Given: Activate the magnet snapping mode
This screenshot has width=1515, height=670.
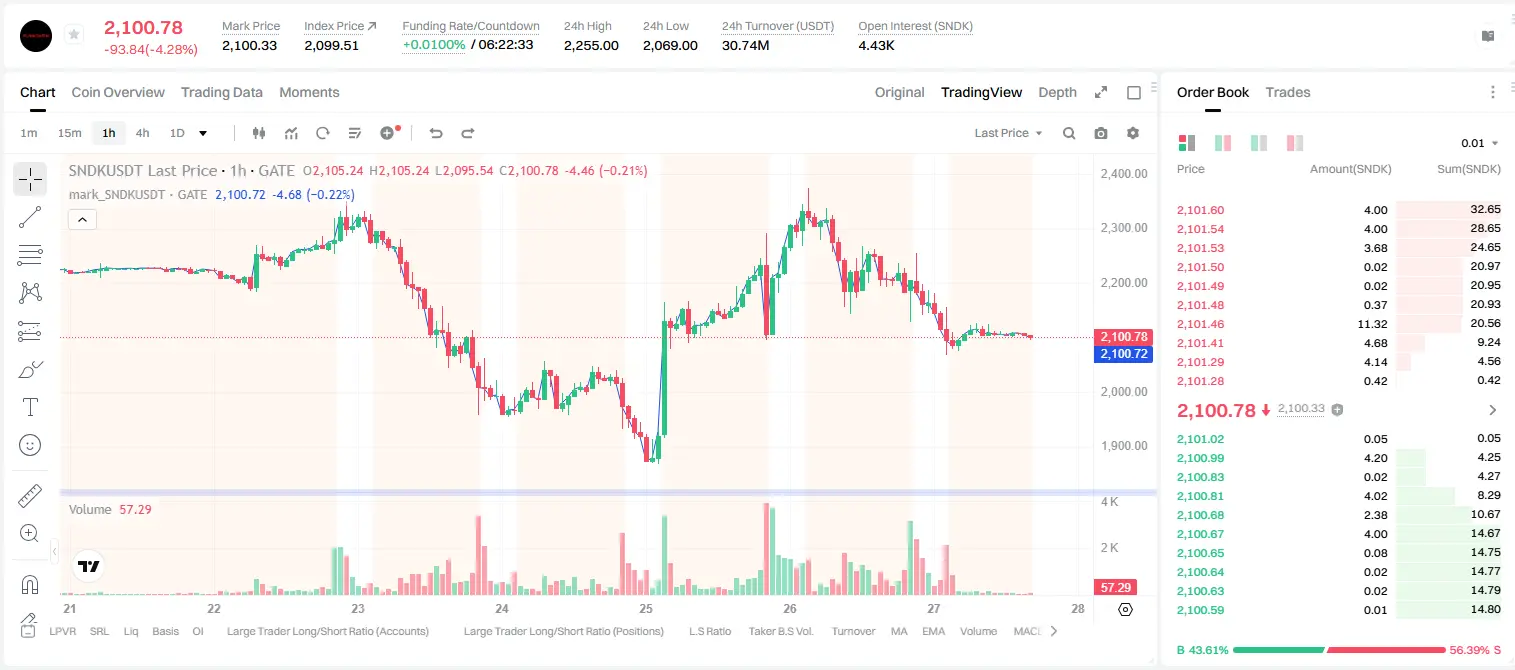Looking at the screenshot, I should tap(30, 584).
